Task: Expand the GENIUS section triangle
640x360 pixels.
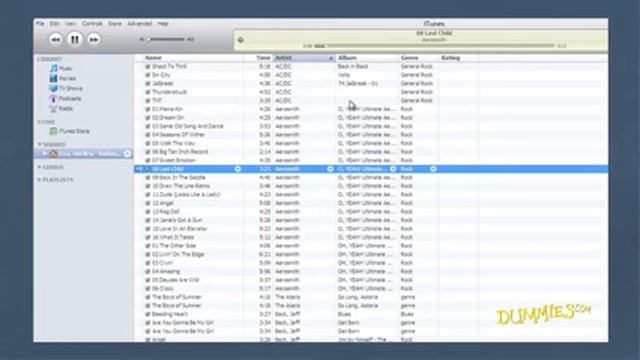Action: (x=40, y=167)
